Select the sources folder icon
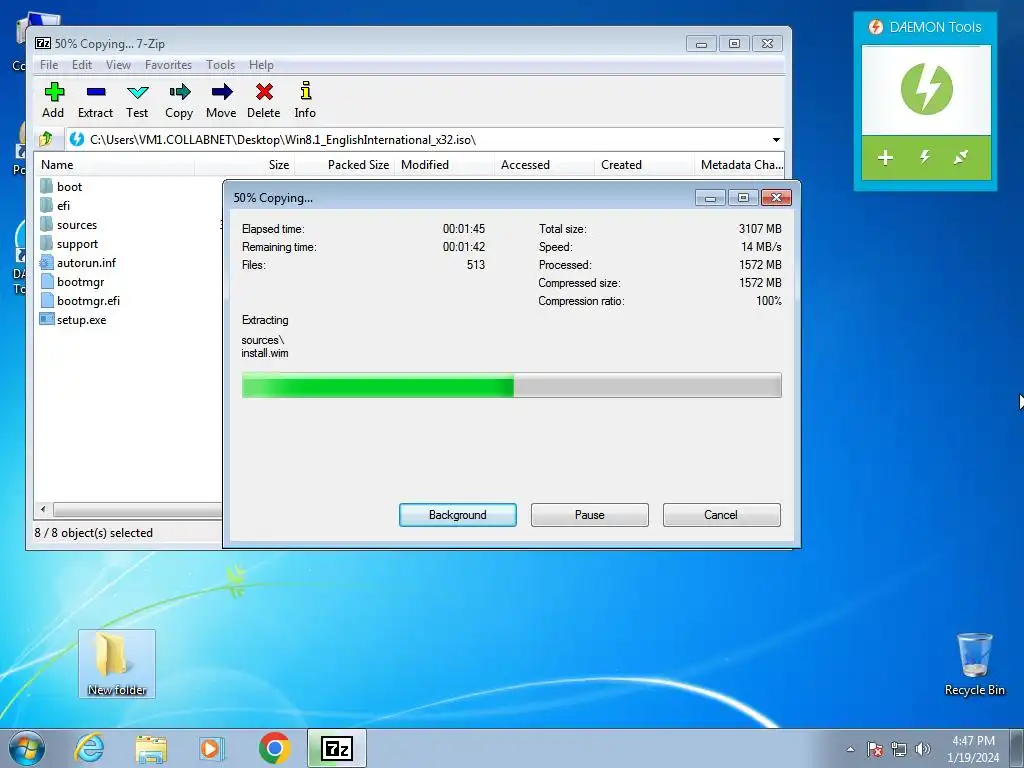Screen dimensions: 1024x768 [46, 224]
